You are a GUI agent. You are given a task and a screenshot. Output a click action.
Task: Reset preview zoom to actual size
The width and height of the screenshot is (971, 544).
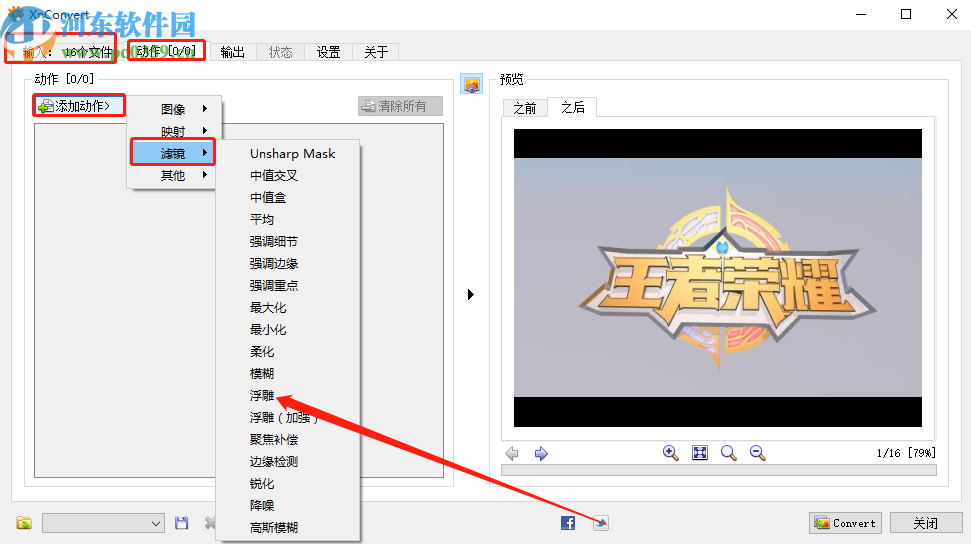[729, 453]
